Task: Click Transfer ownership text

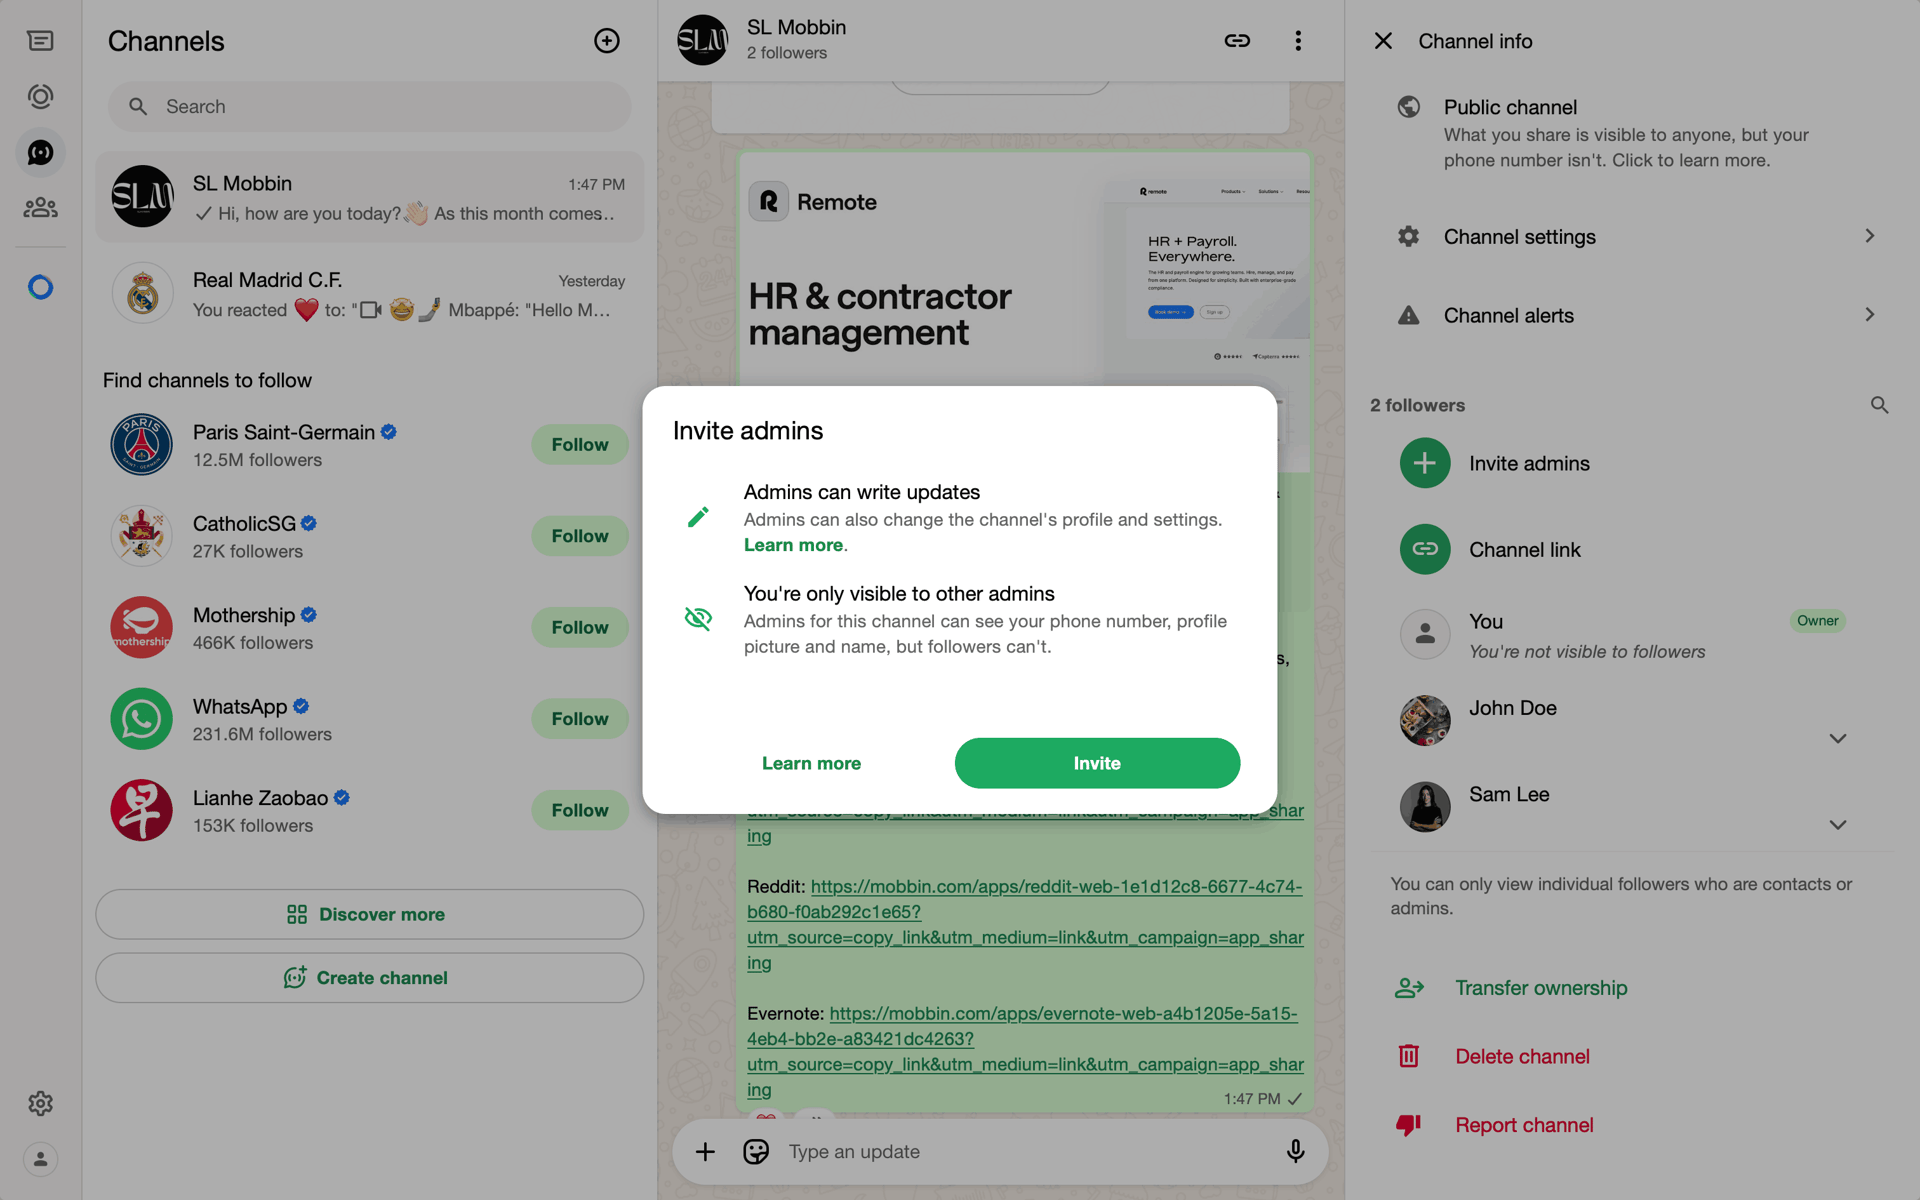Action: tap(1541, 988)
